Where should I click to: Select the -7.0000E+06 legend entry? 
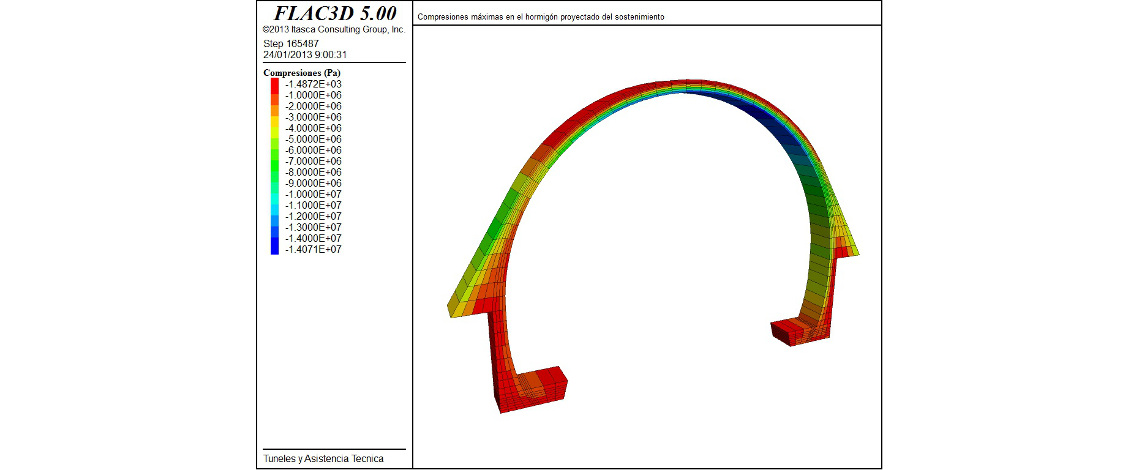point(313,161)
